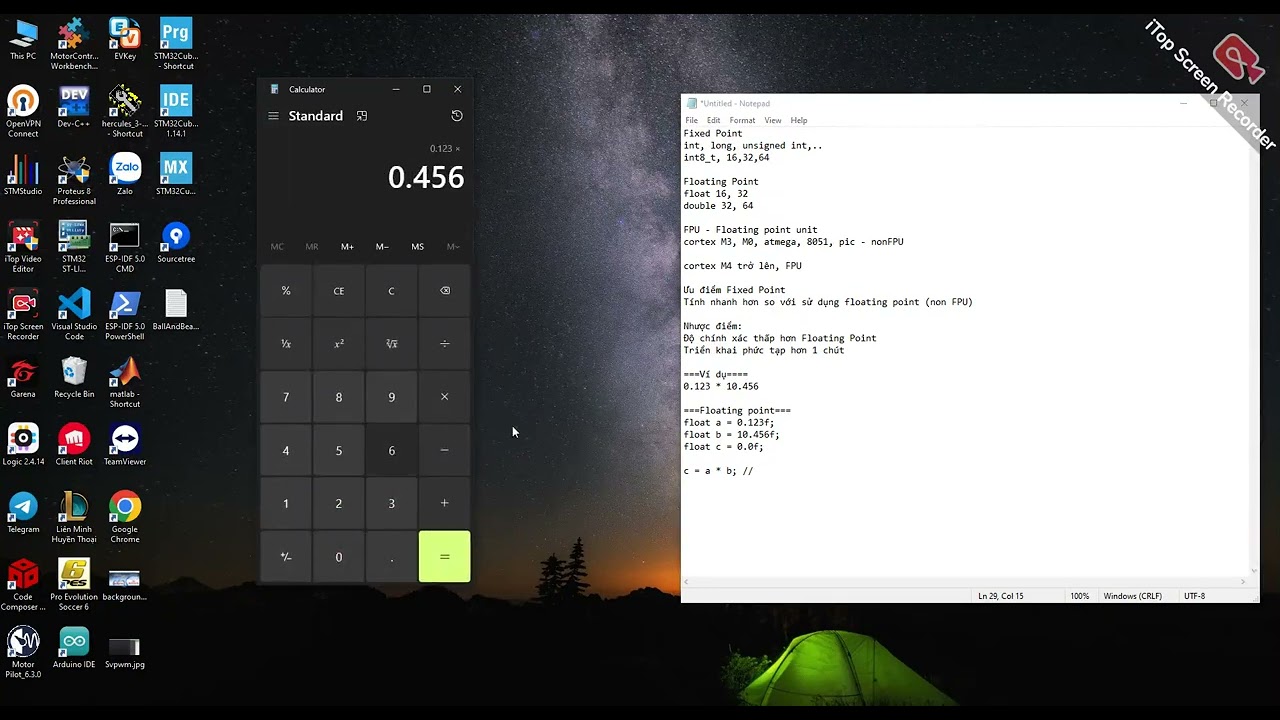Image resolution: width=1280 pixels, height=720 pixels.
Task: Open the Format menu in Notepad
Action: pyautogui.click(x=742, y=120)
